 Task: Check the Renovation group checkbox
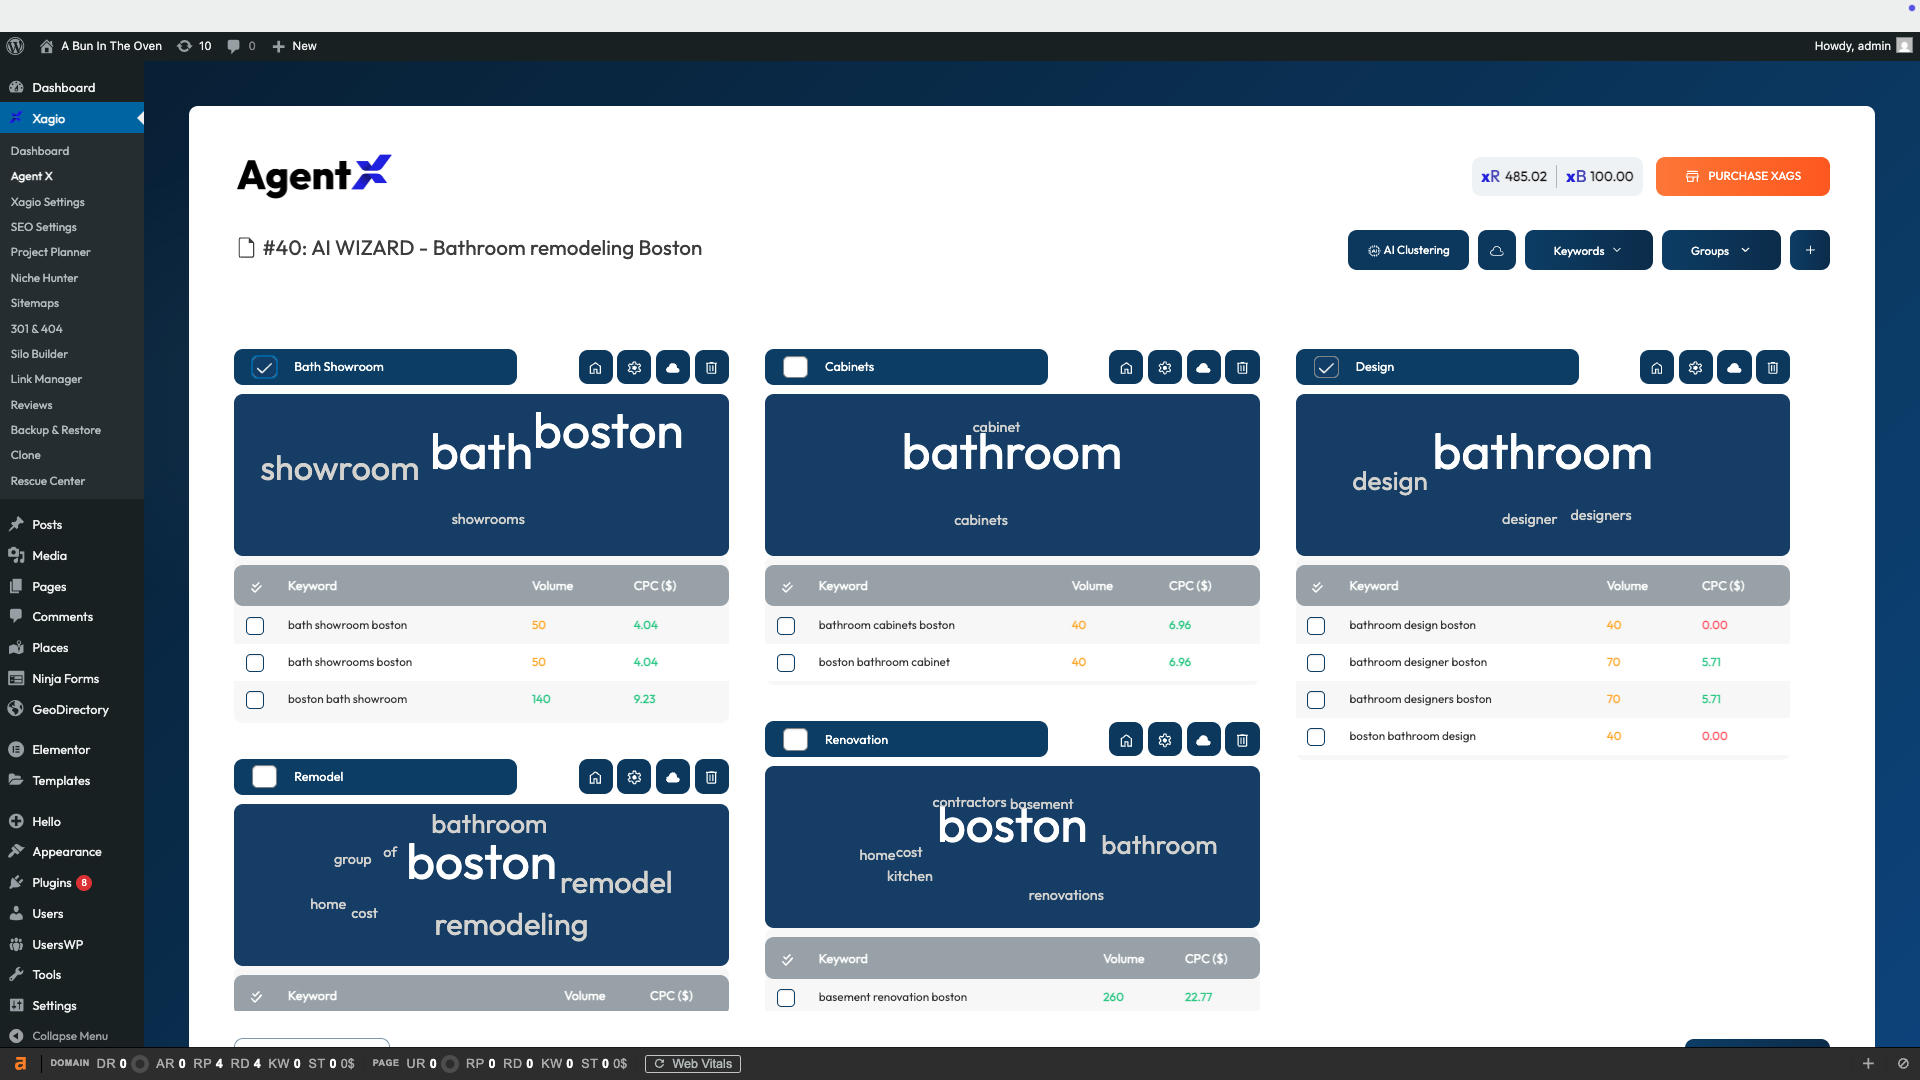[795, 740]
